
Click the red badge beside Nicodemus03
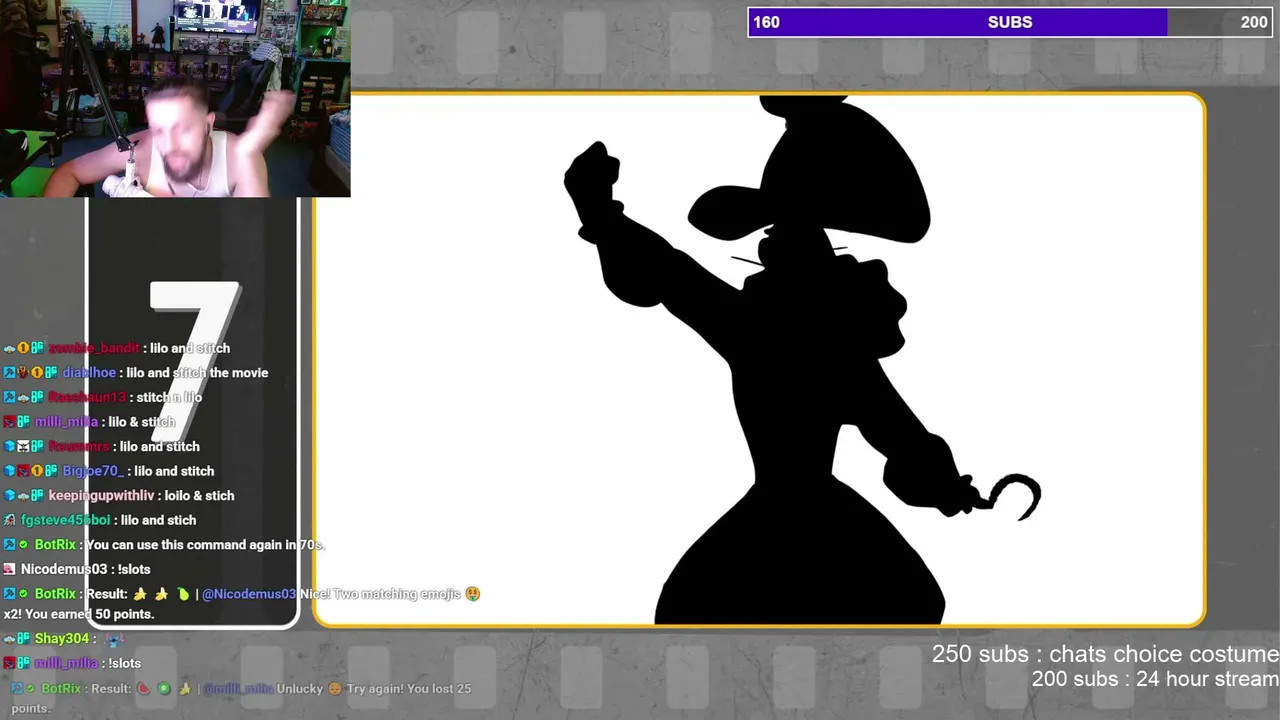(9, 569)
